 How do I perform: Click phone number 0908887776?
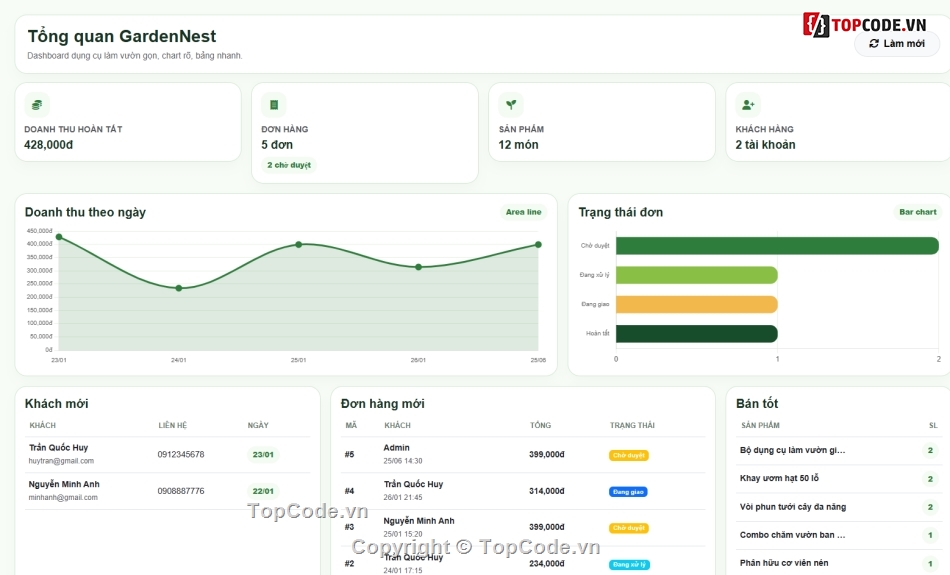pos(181,491)
